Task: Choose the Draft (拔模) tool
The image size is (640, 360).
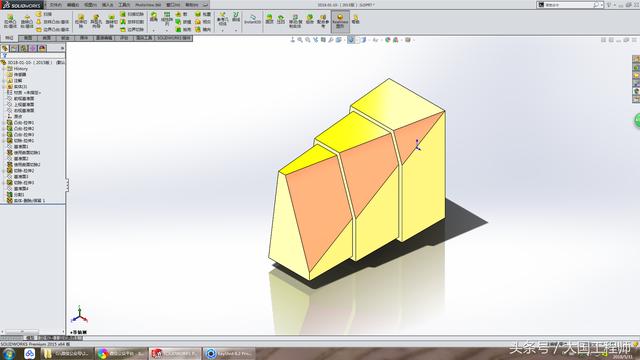Action: pyautogui.click(x=183, y=22)
